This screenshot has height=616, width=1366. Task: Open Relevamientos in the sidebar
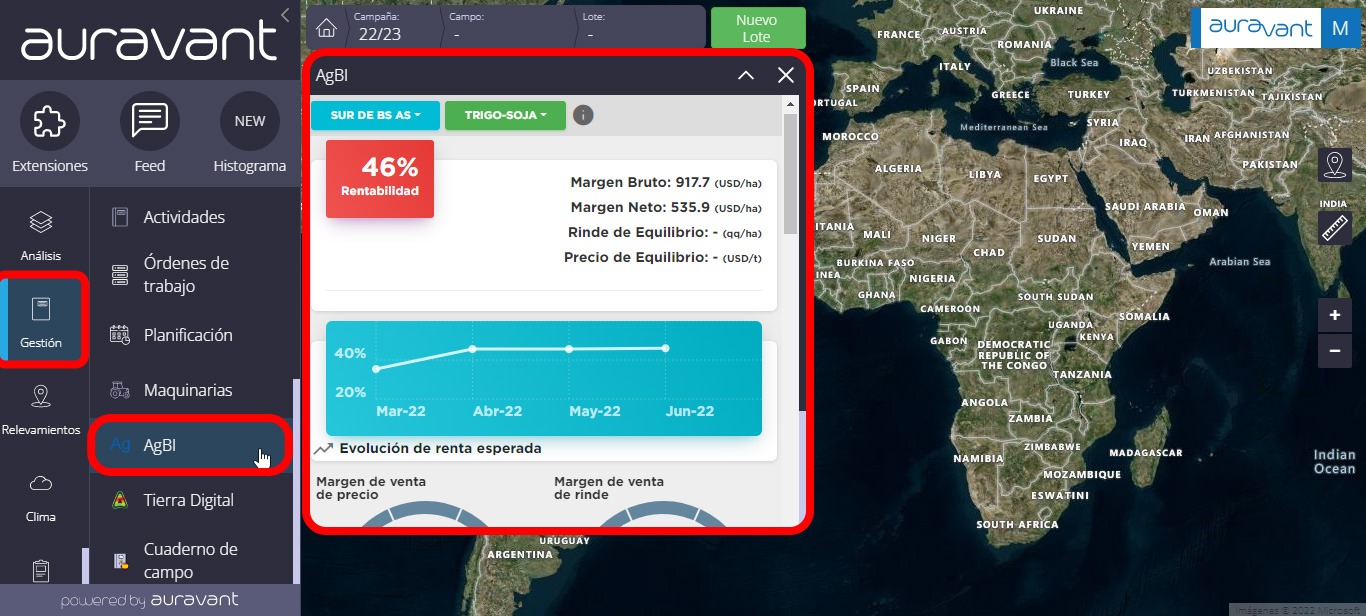point(41,410)
